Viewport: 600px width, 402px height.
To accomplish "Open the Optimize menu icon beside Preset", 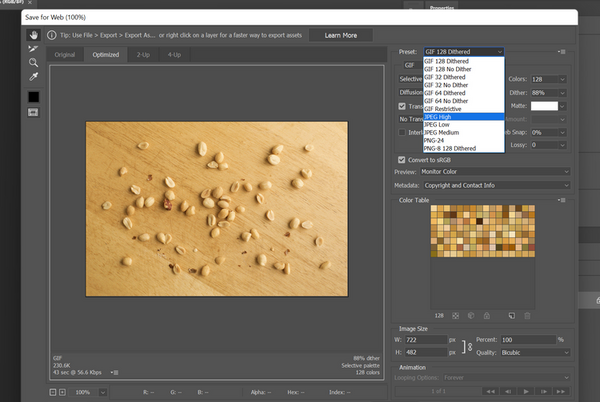I will coord(562,52).
